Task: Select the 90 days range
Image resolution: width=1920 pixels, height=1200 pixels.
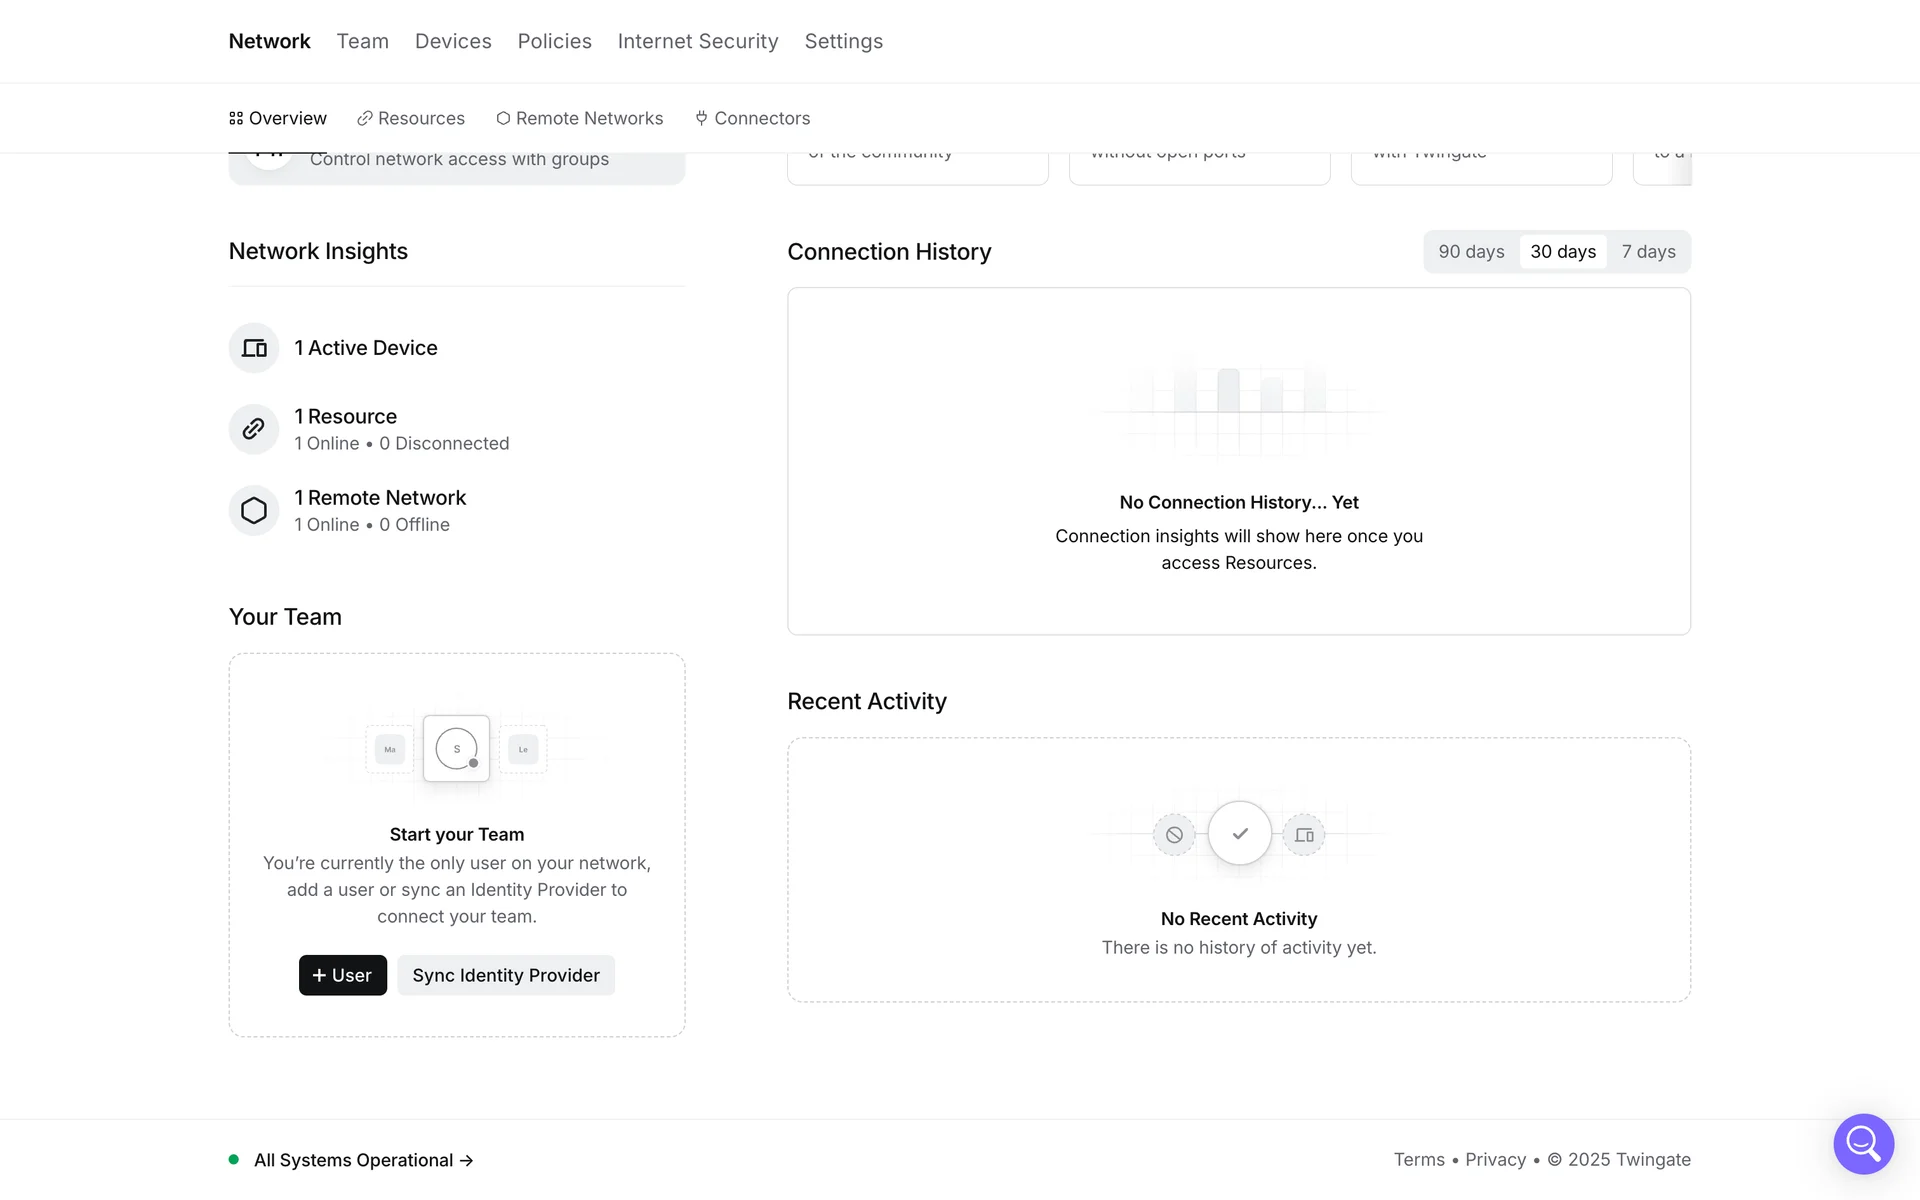Action: pyautogui.click(x=1471, y=252)
